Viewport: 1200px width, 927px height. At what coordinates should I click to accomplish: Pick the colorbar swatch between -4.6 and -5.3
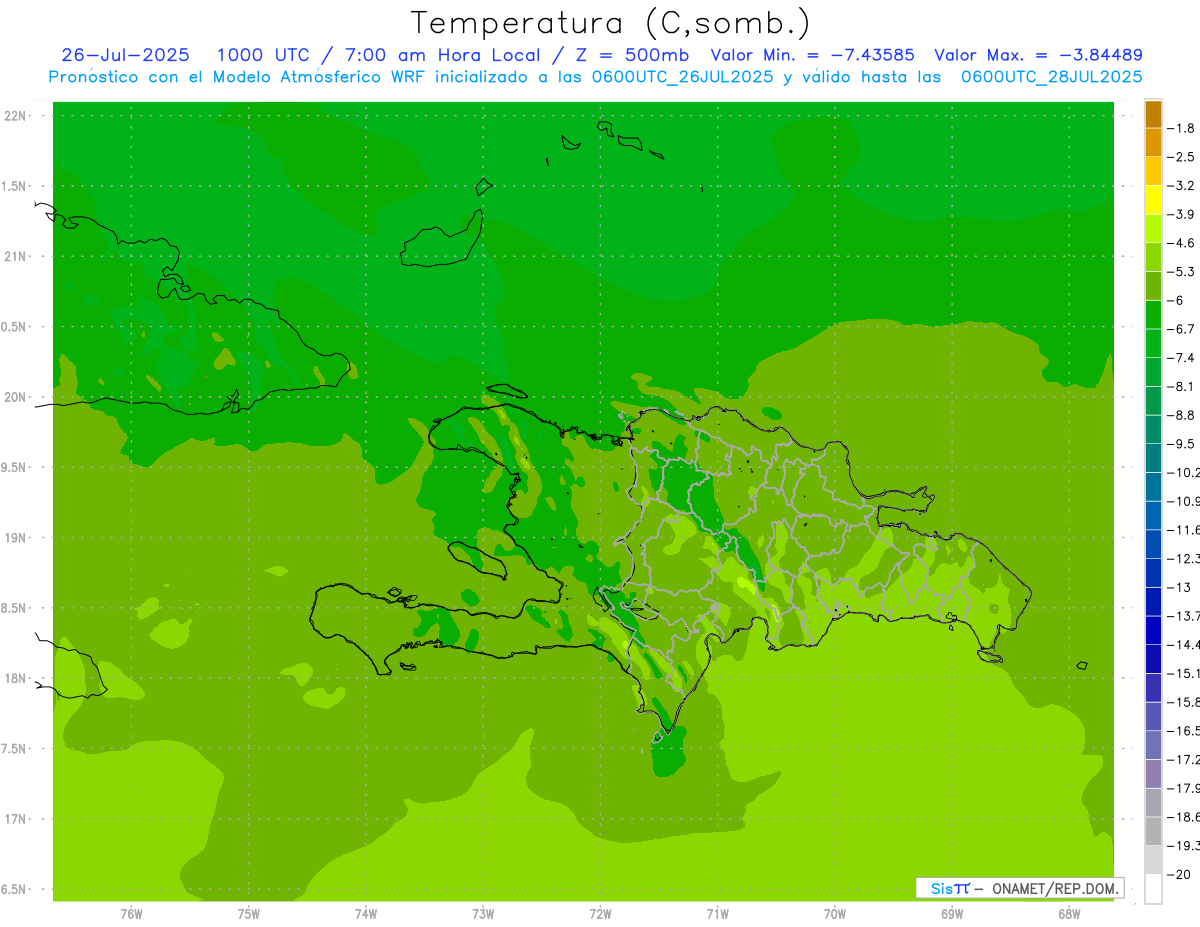coord(1153,257)
